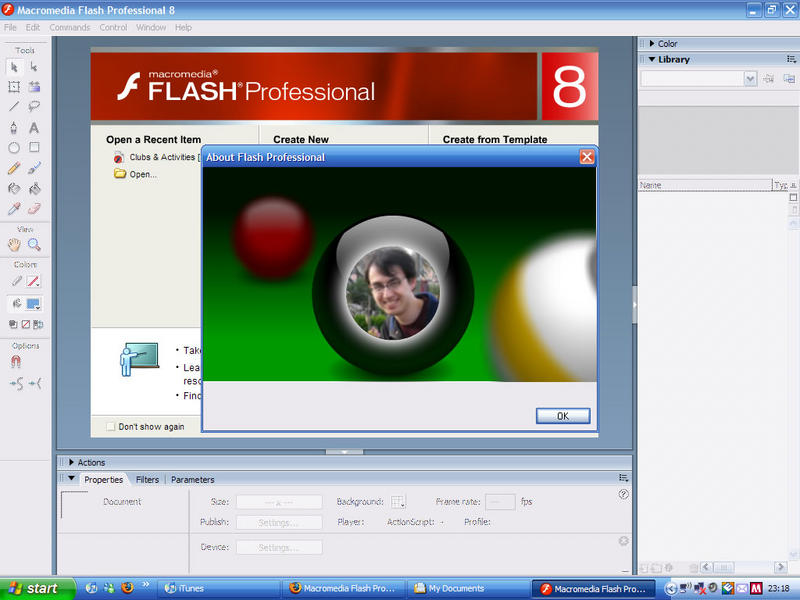Select the Oval tool
This screenshot has width=800, height=600.
point(14,147)
